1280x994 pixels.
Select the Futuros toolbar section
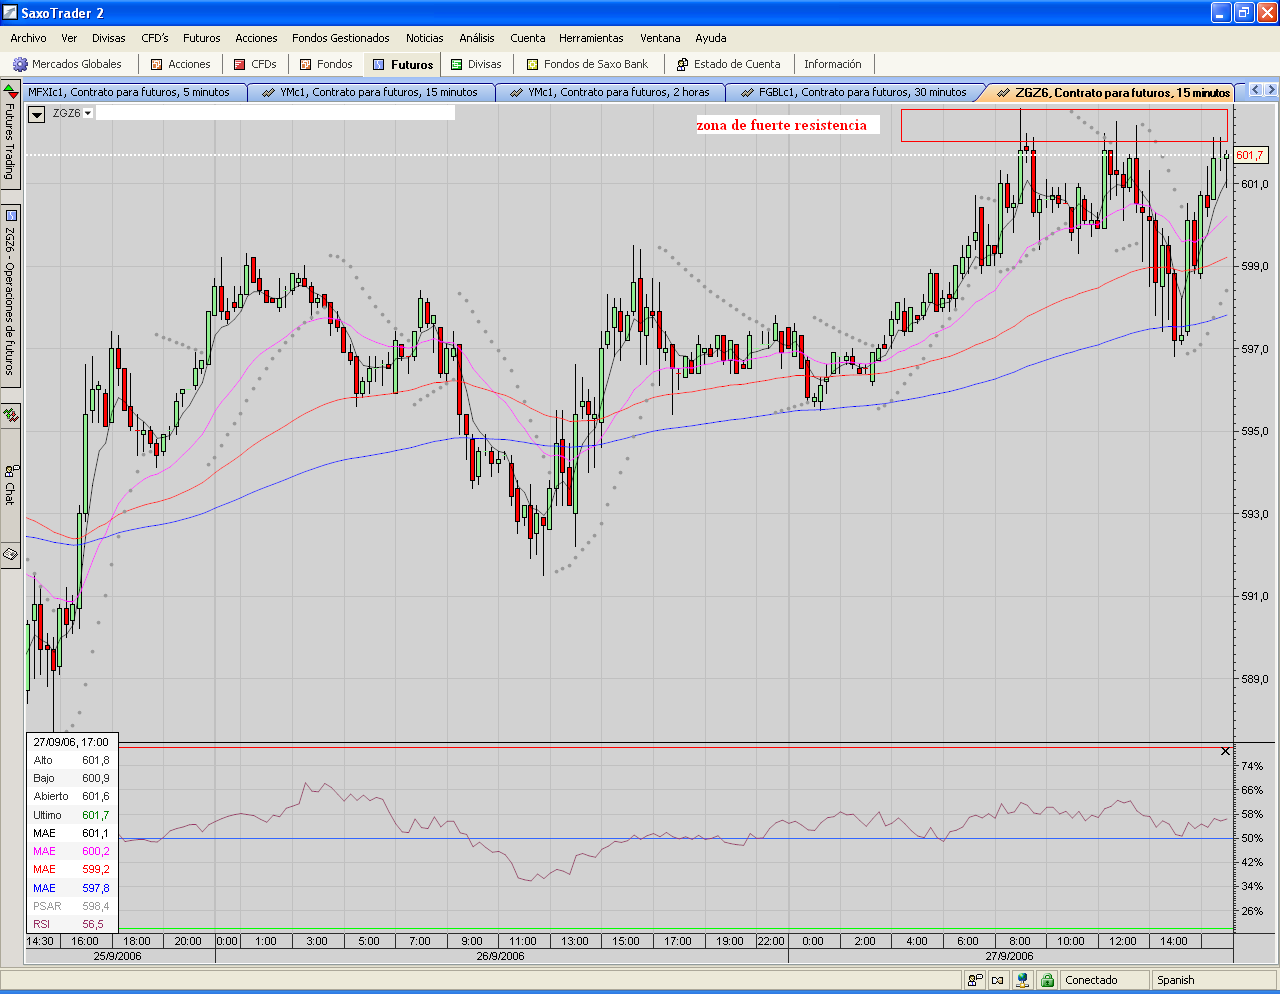[402, 64]
